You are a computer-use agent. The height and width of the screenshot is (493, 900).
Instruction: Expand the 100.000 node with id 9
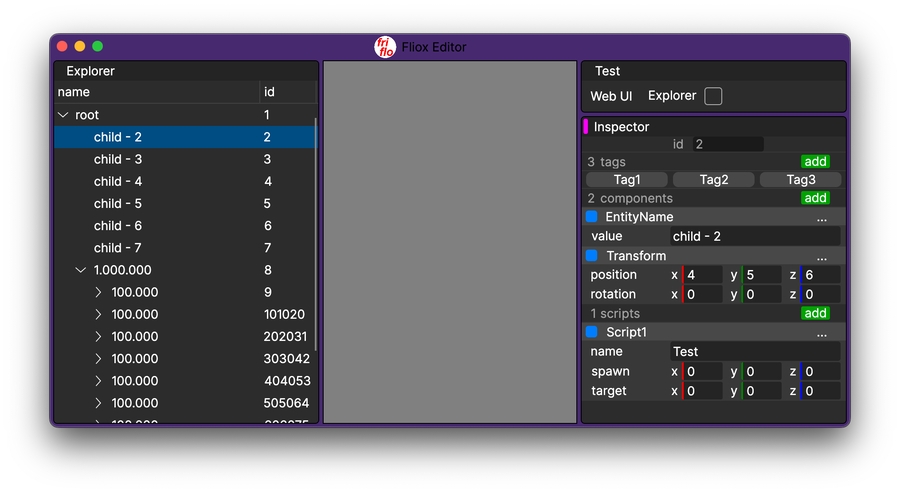pyautogui.click(x=98, y=292)
